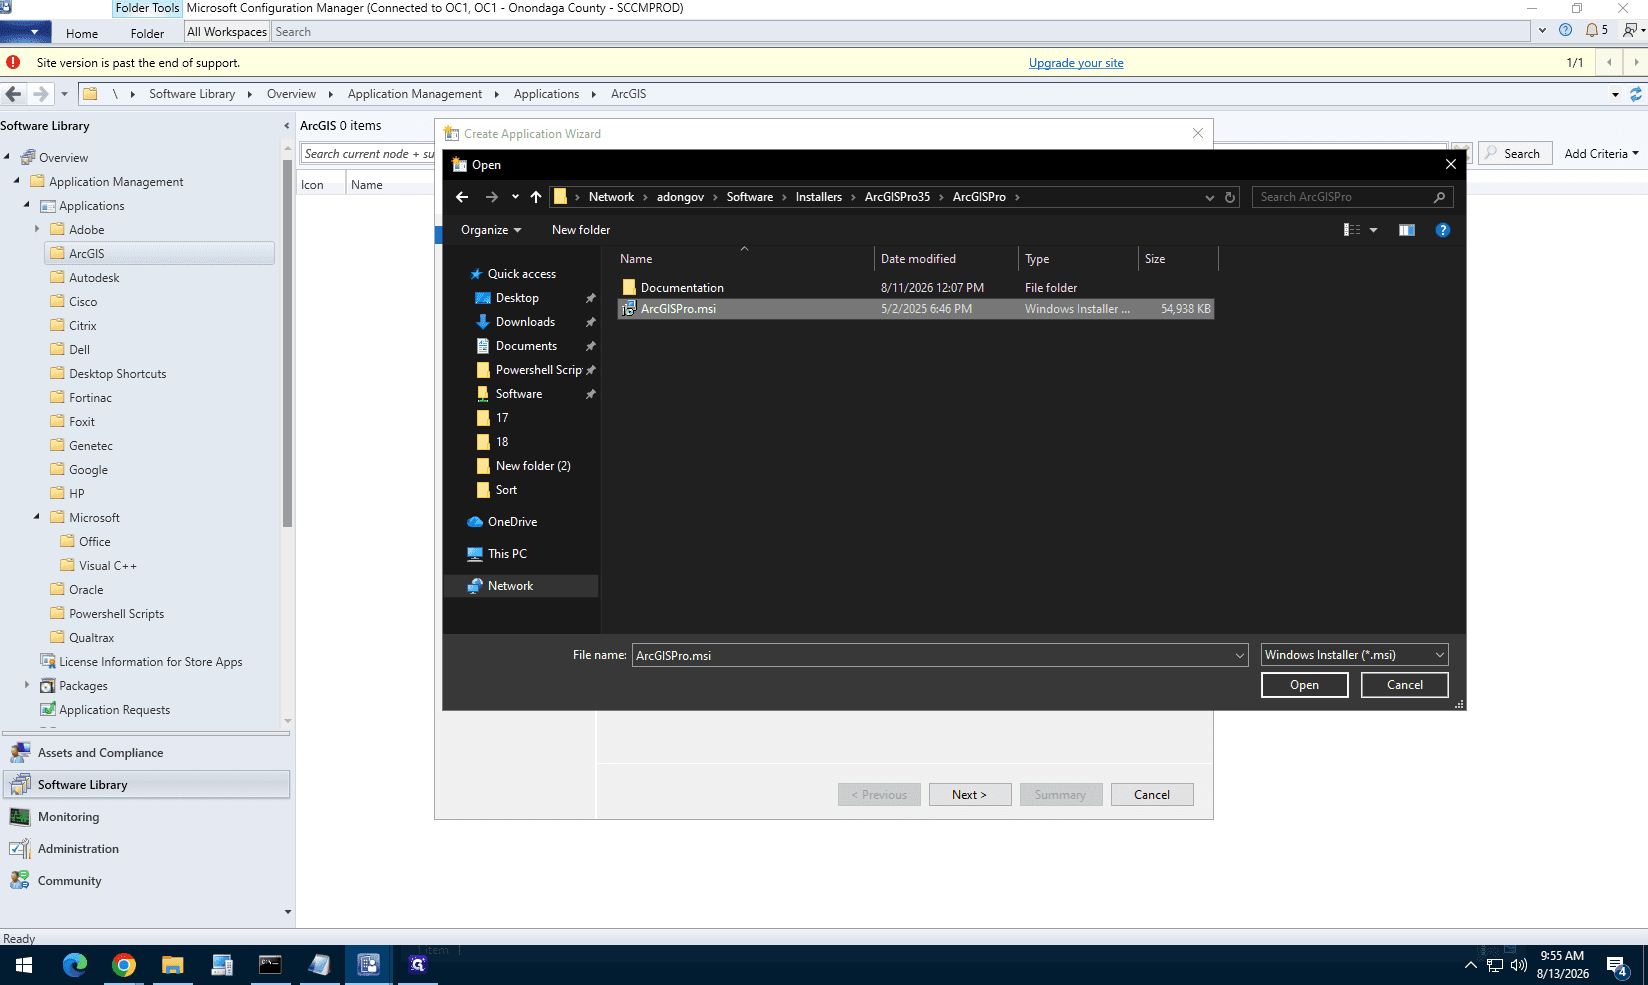
Task: Open the Administration workspace
Action: 147,849
